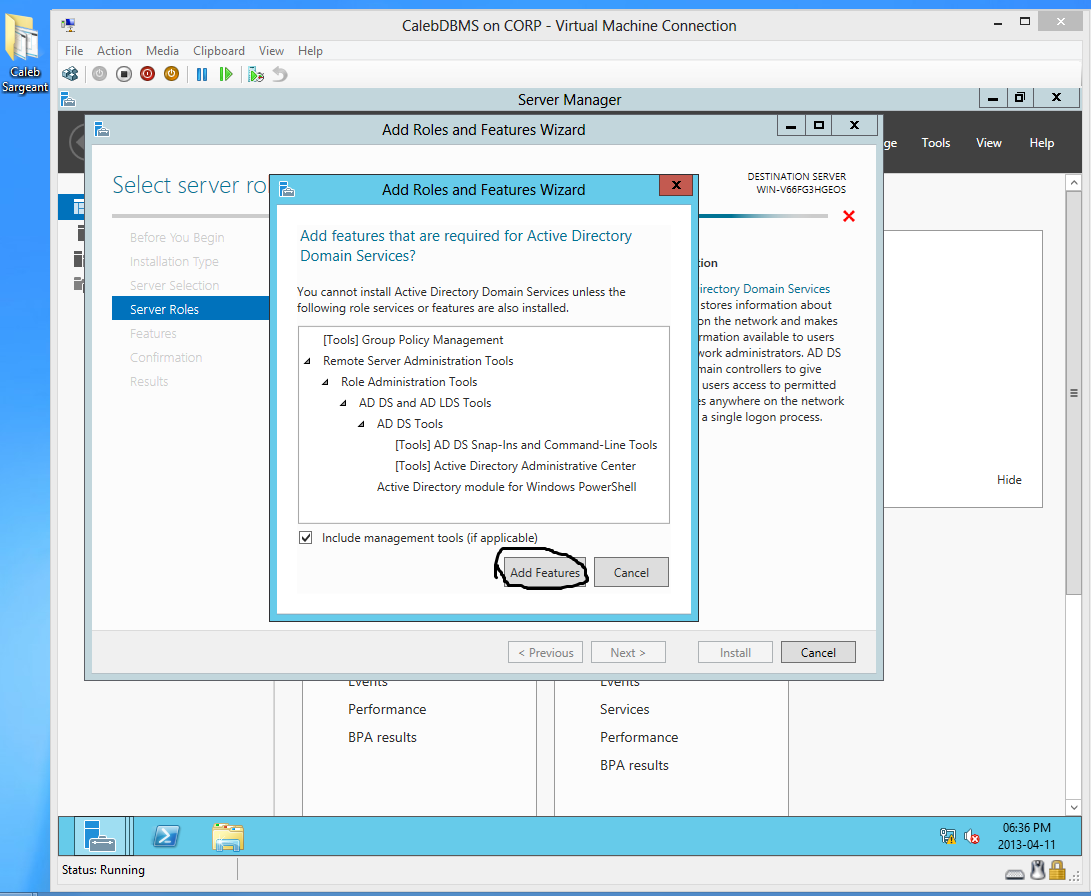This screenshot has height=896, width=1091.
Task: Collapse AD DS and AD LDS Tools node
Action: point(343,403)
